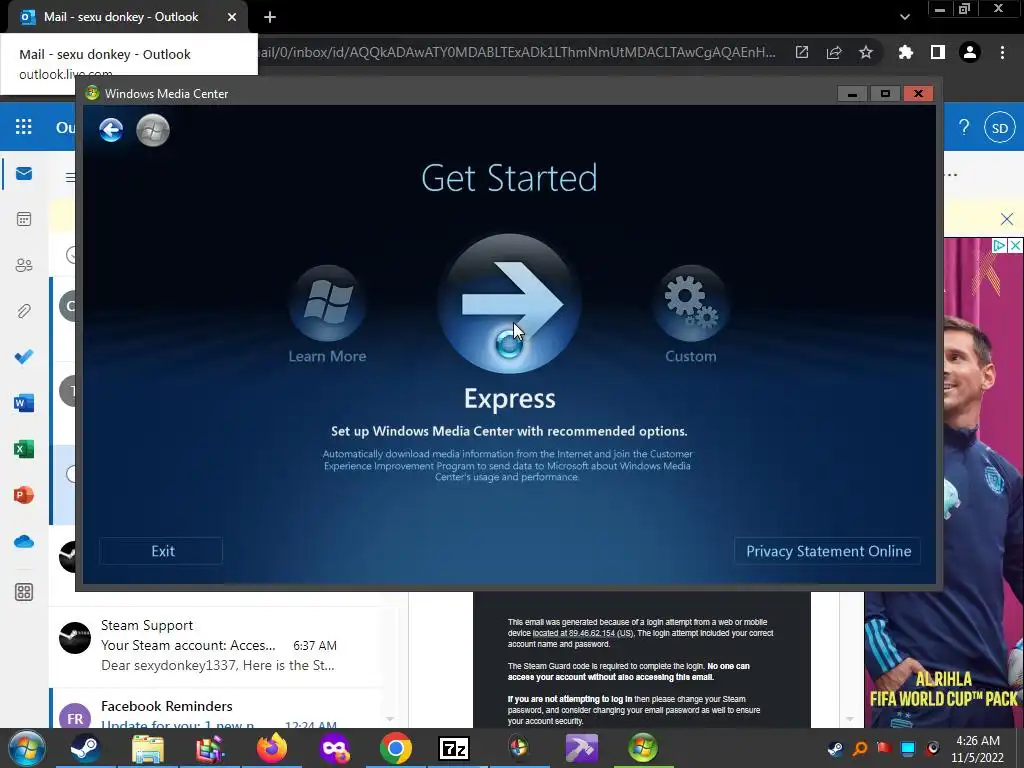Toggle Chrome side panel
1024x768 pixels.
pyautogui.click(x=938, y=52)
